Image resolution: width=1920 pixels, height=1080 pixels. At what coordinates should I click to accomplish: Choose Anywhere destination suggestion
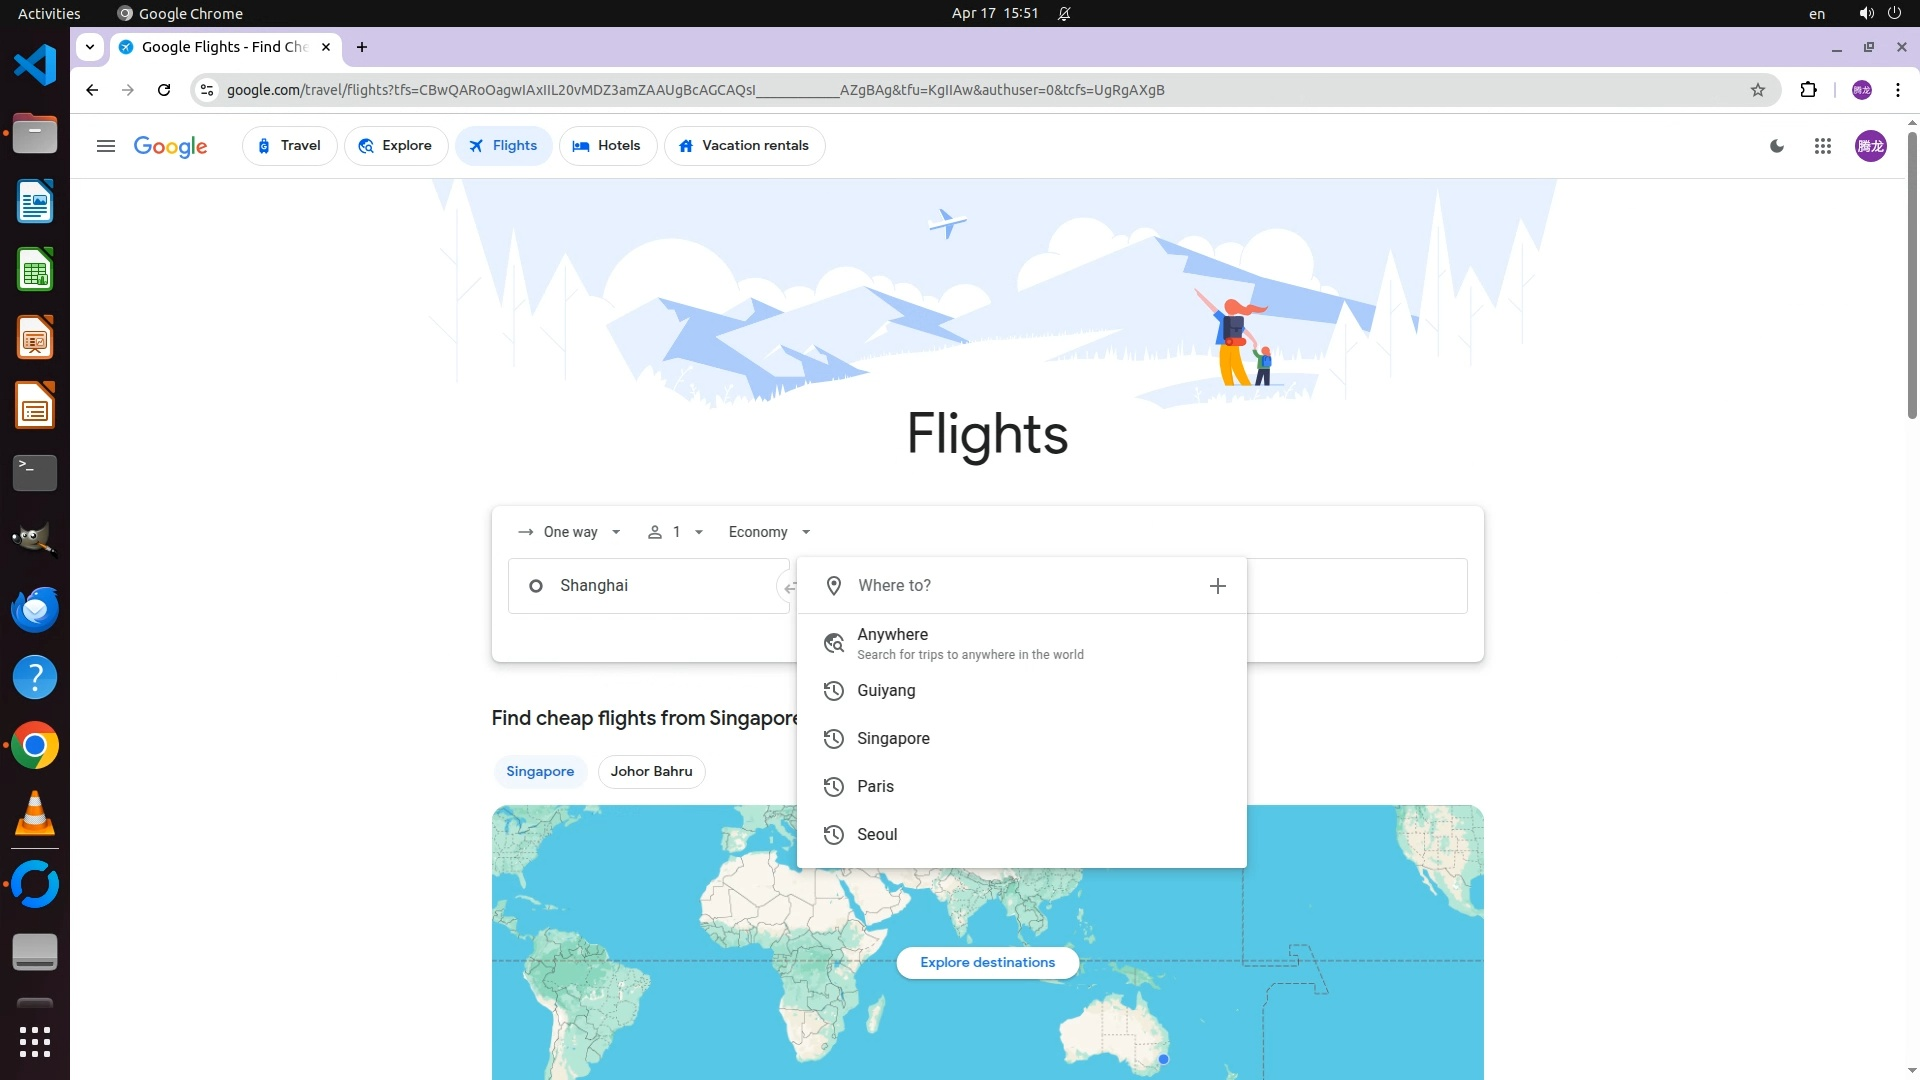pos(892,643)
